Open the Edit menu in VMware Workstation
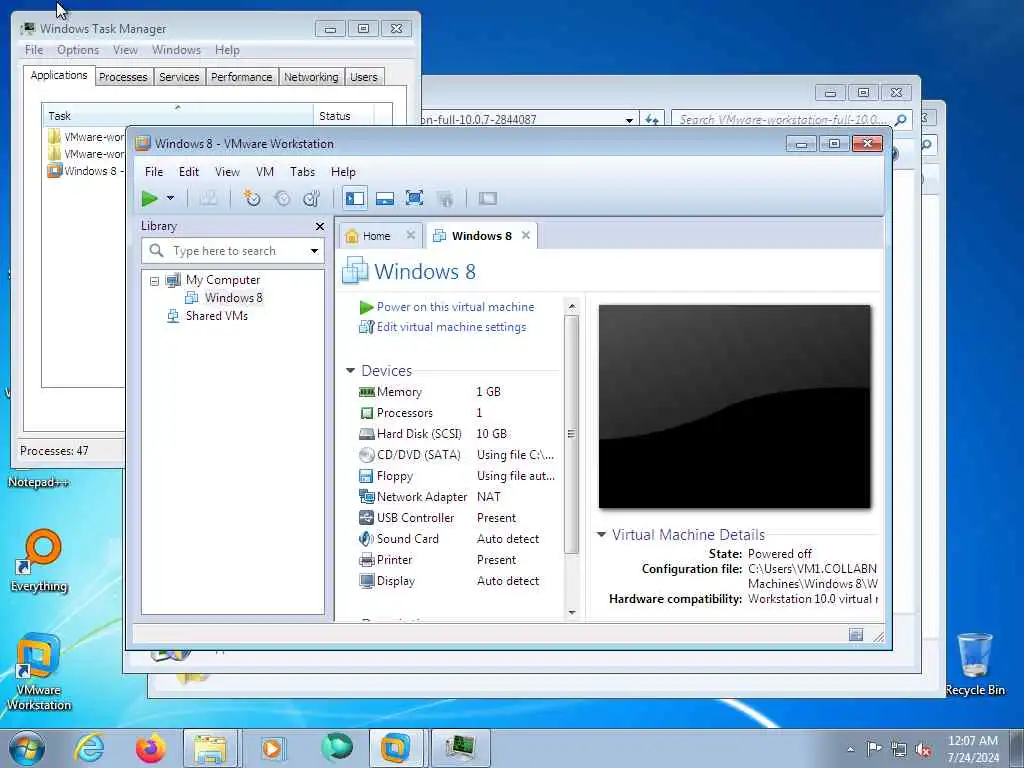 pyautogui.click(x=189, y=172)
